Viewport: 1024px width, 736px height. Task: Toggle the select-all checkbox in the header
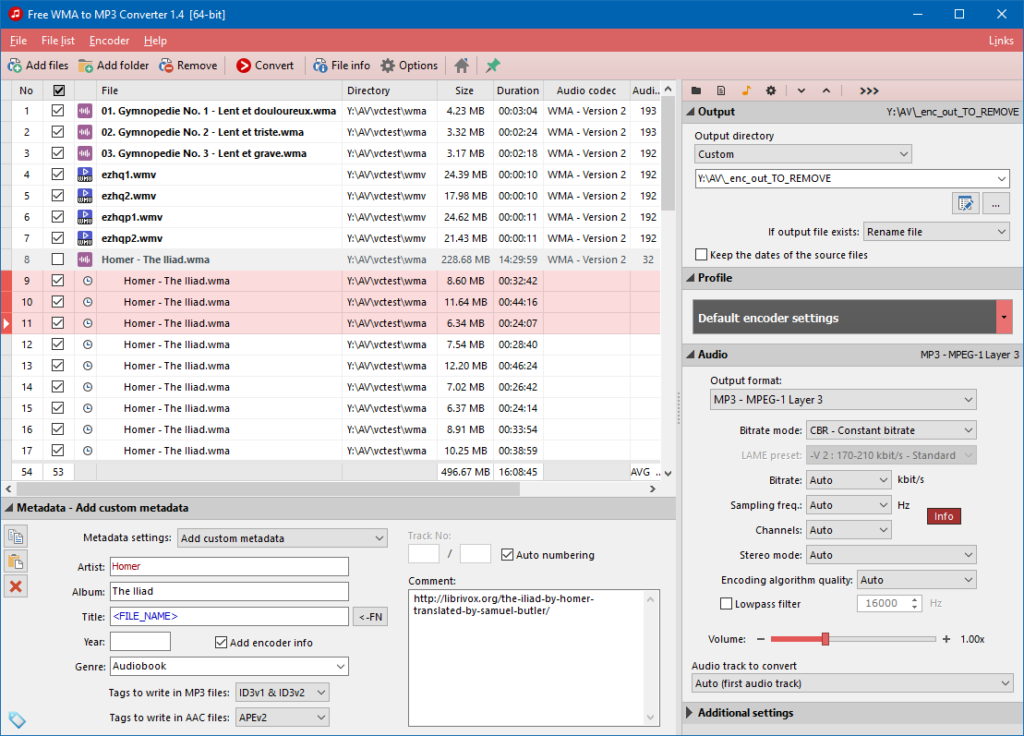click(59, 91)
